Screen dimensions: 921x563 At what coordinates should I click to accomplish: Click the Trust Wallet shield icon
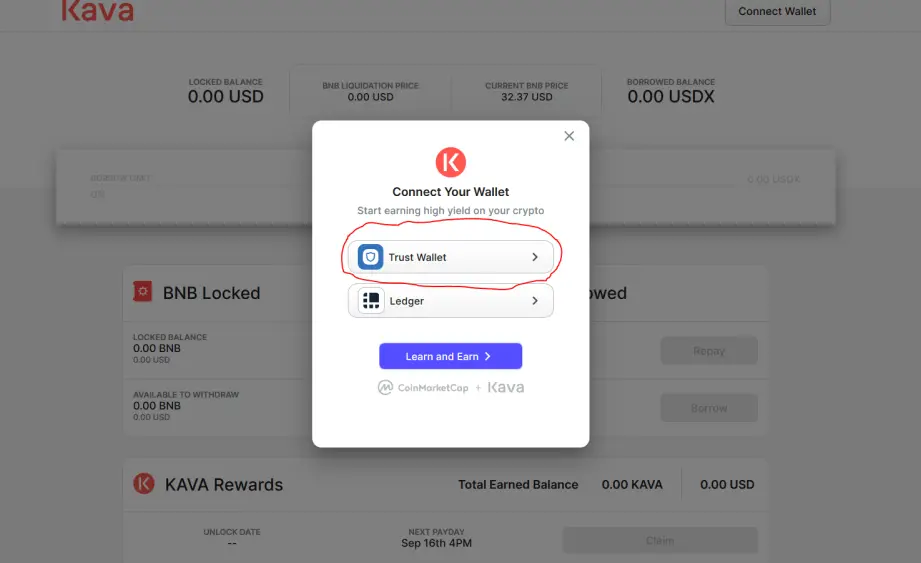click(x=370, y=257)
